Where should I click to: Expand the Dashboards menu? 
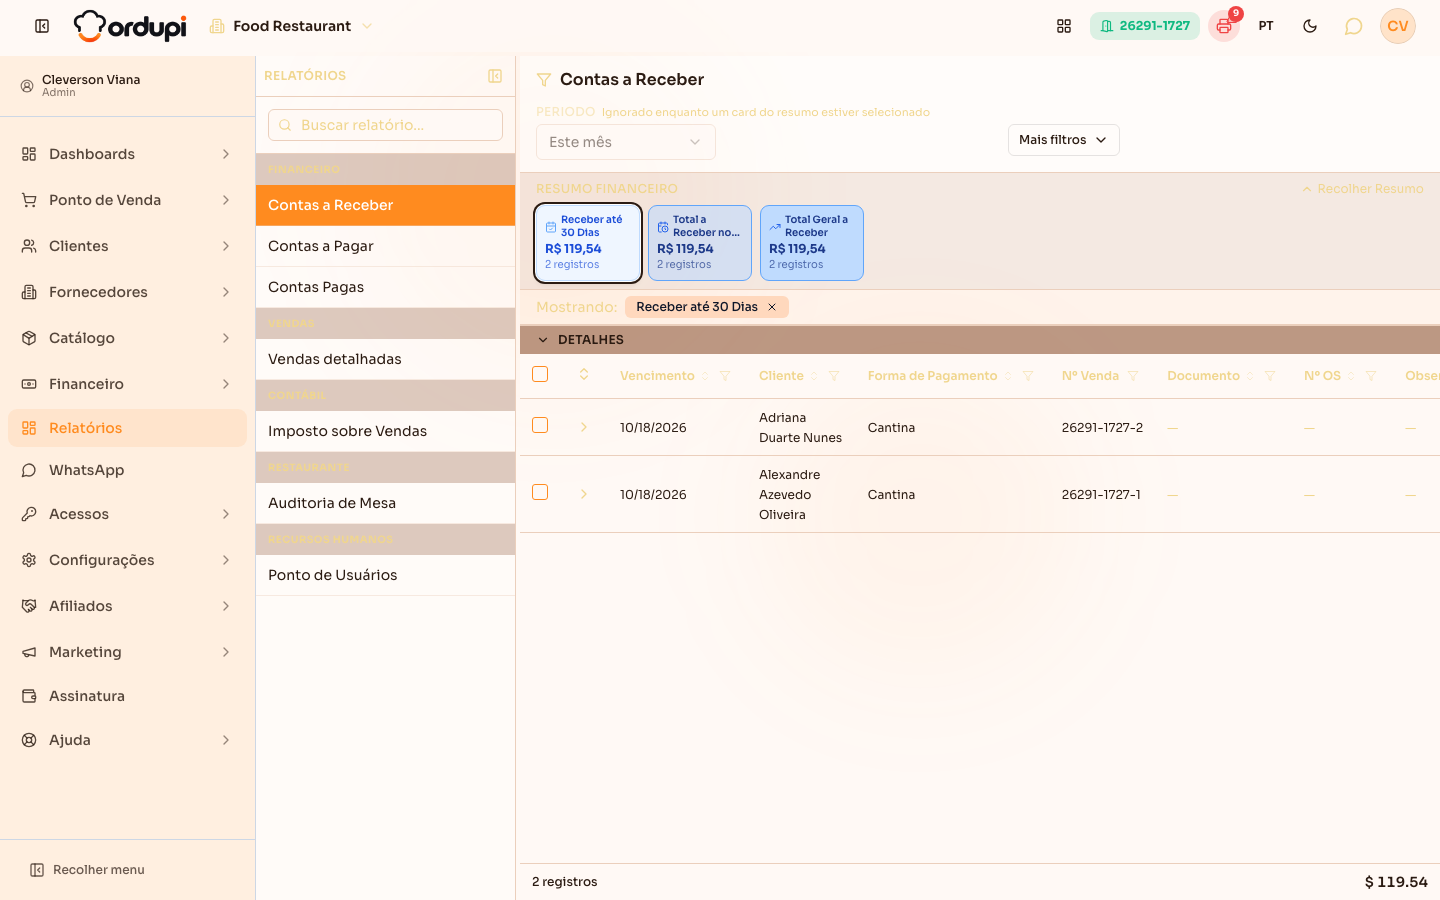click(x=127, y=154)
